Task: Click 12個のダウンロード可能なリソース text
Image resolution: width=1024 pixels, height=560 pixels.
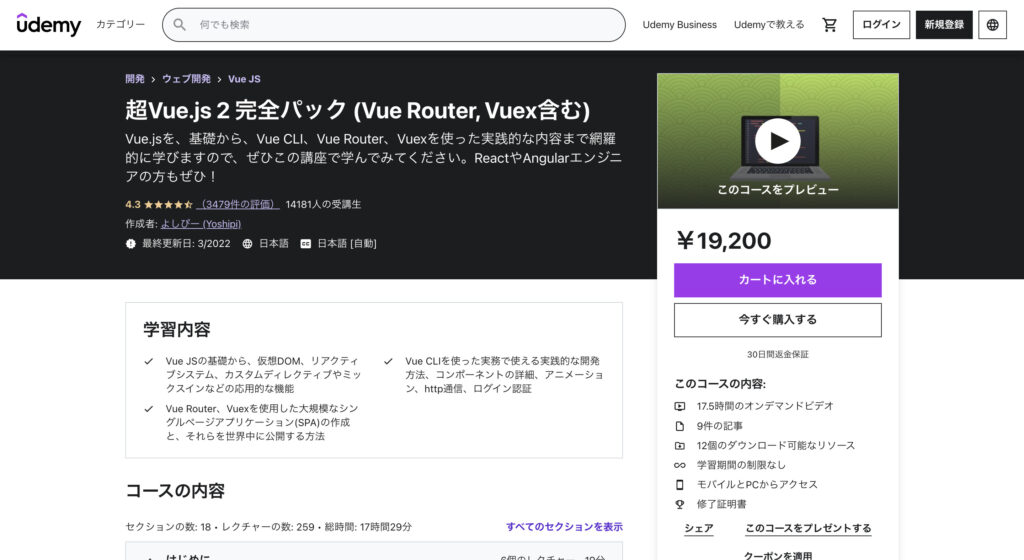Action: [775, 446]
